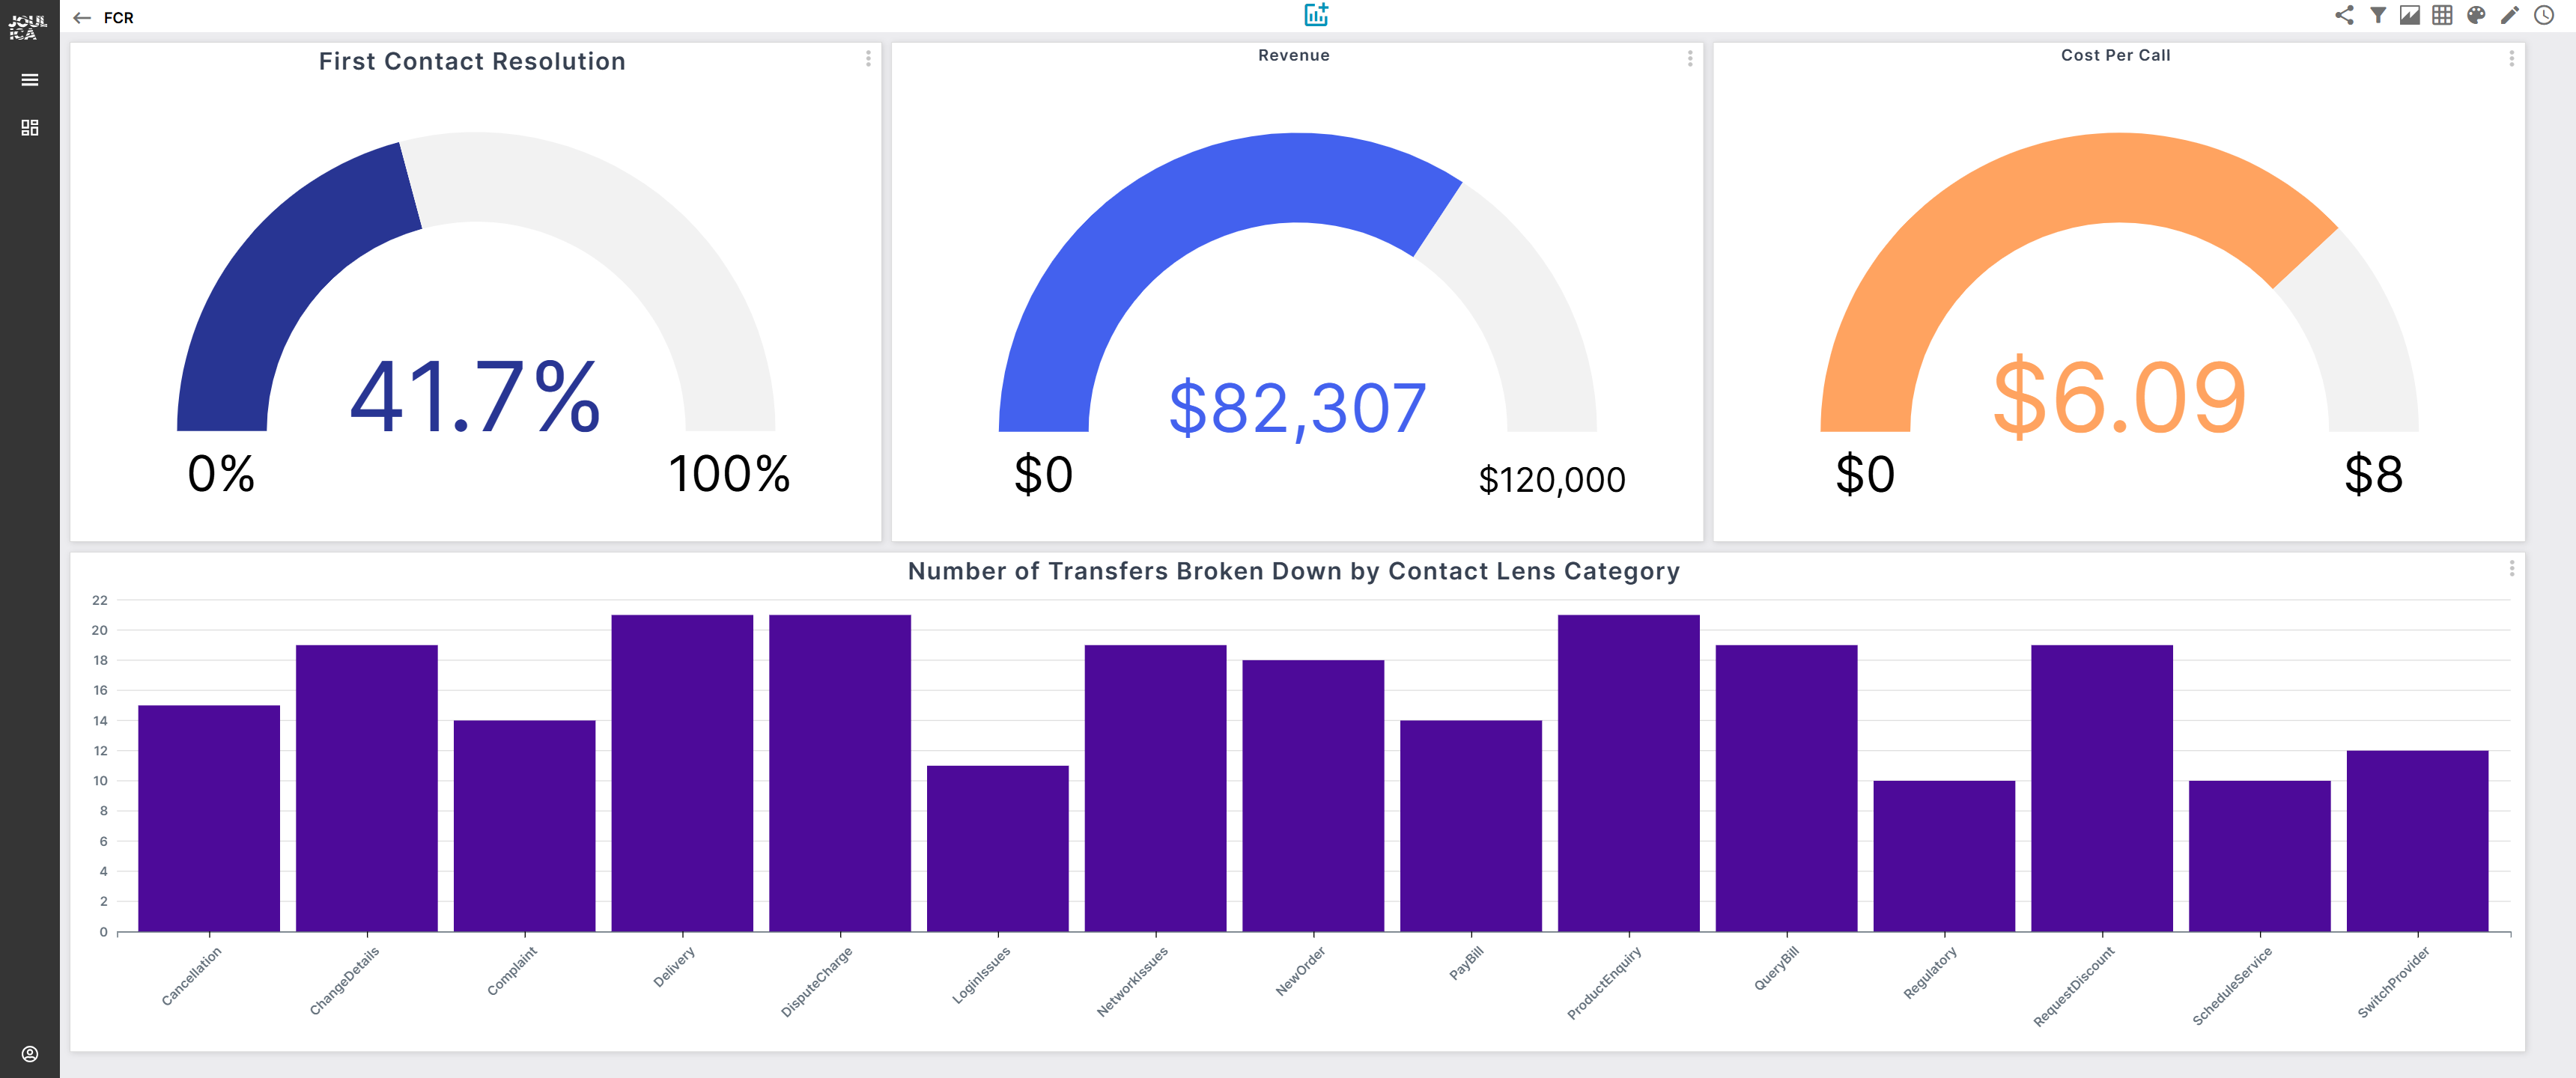2576x1078 pixels.
Task: Click the SwitchProvider bar
Action: tap(2418, 841)
